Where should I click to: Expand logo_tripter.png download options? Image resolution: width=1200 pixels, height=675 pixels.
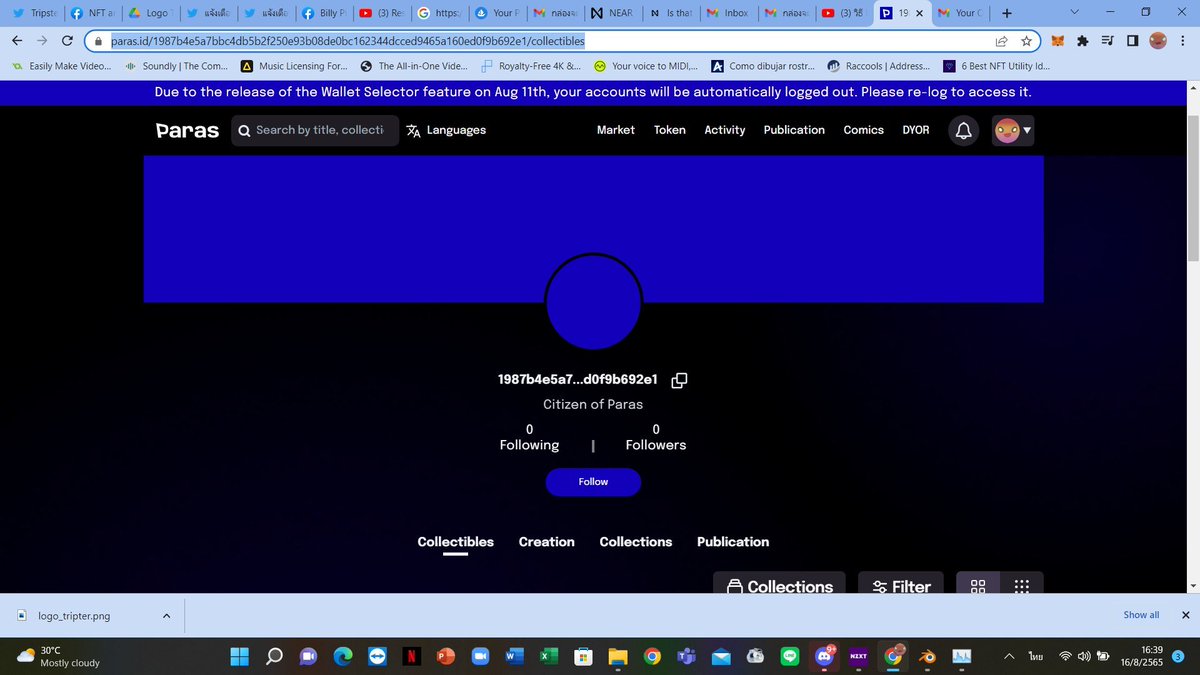167,615
